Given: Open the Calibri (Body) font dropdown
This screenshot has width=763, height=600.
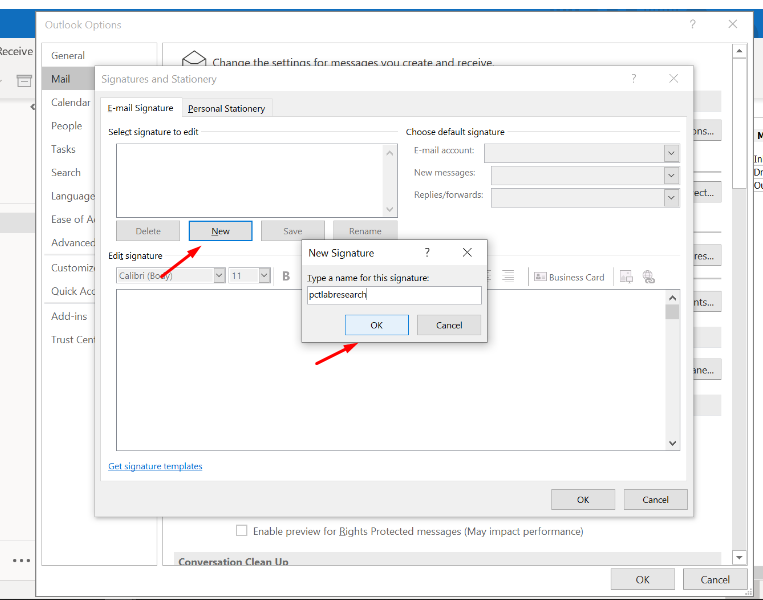Looking at the screenshot, I should [x=219, y=275].
